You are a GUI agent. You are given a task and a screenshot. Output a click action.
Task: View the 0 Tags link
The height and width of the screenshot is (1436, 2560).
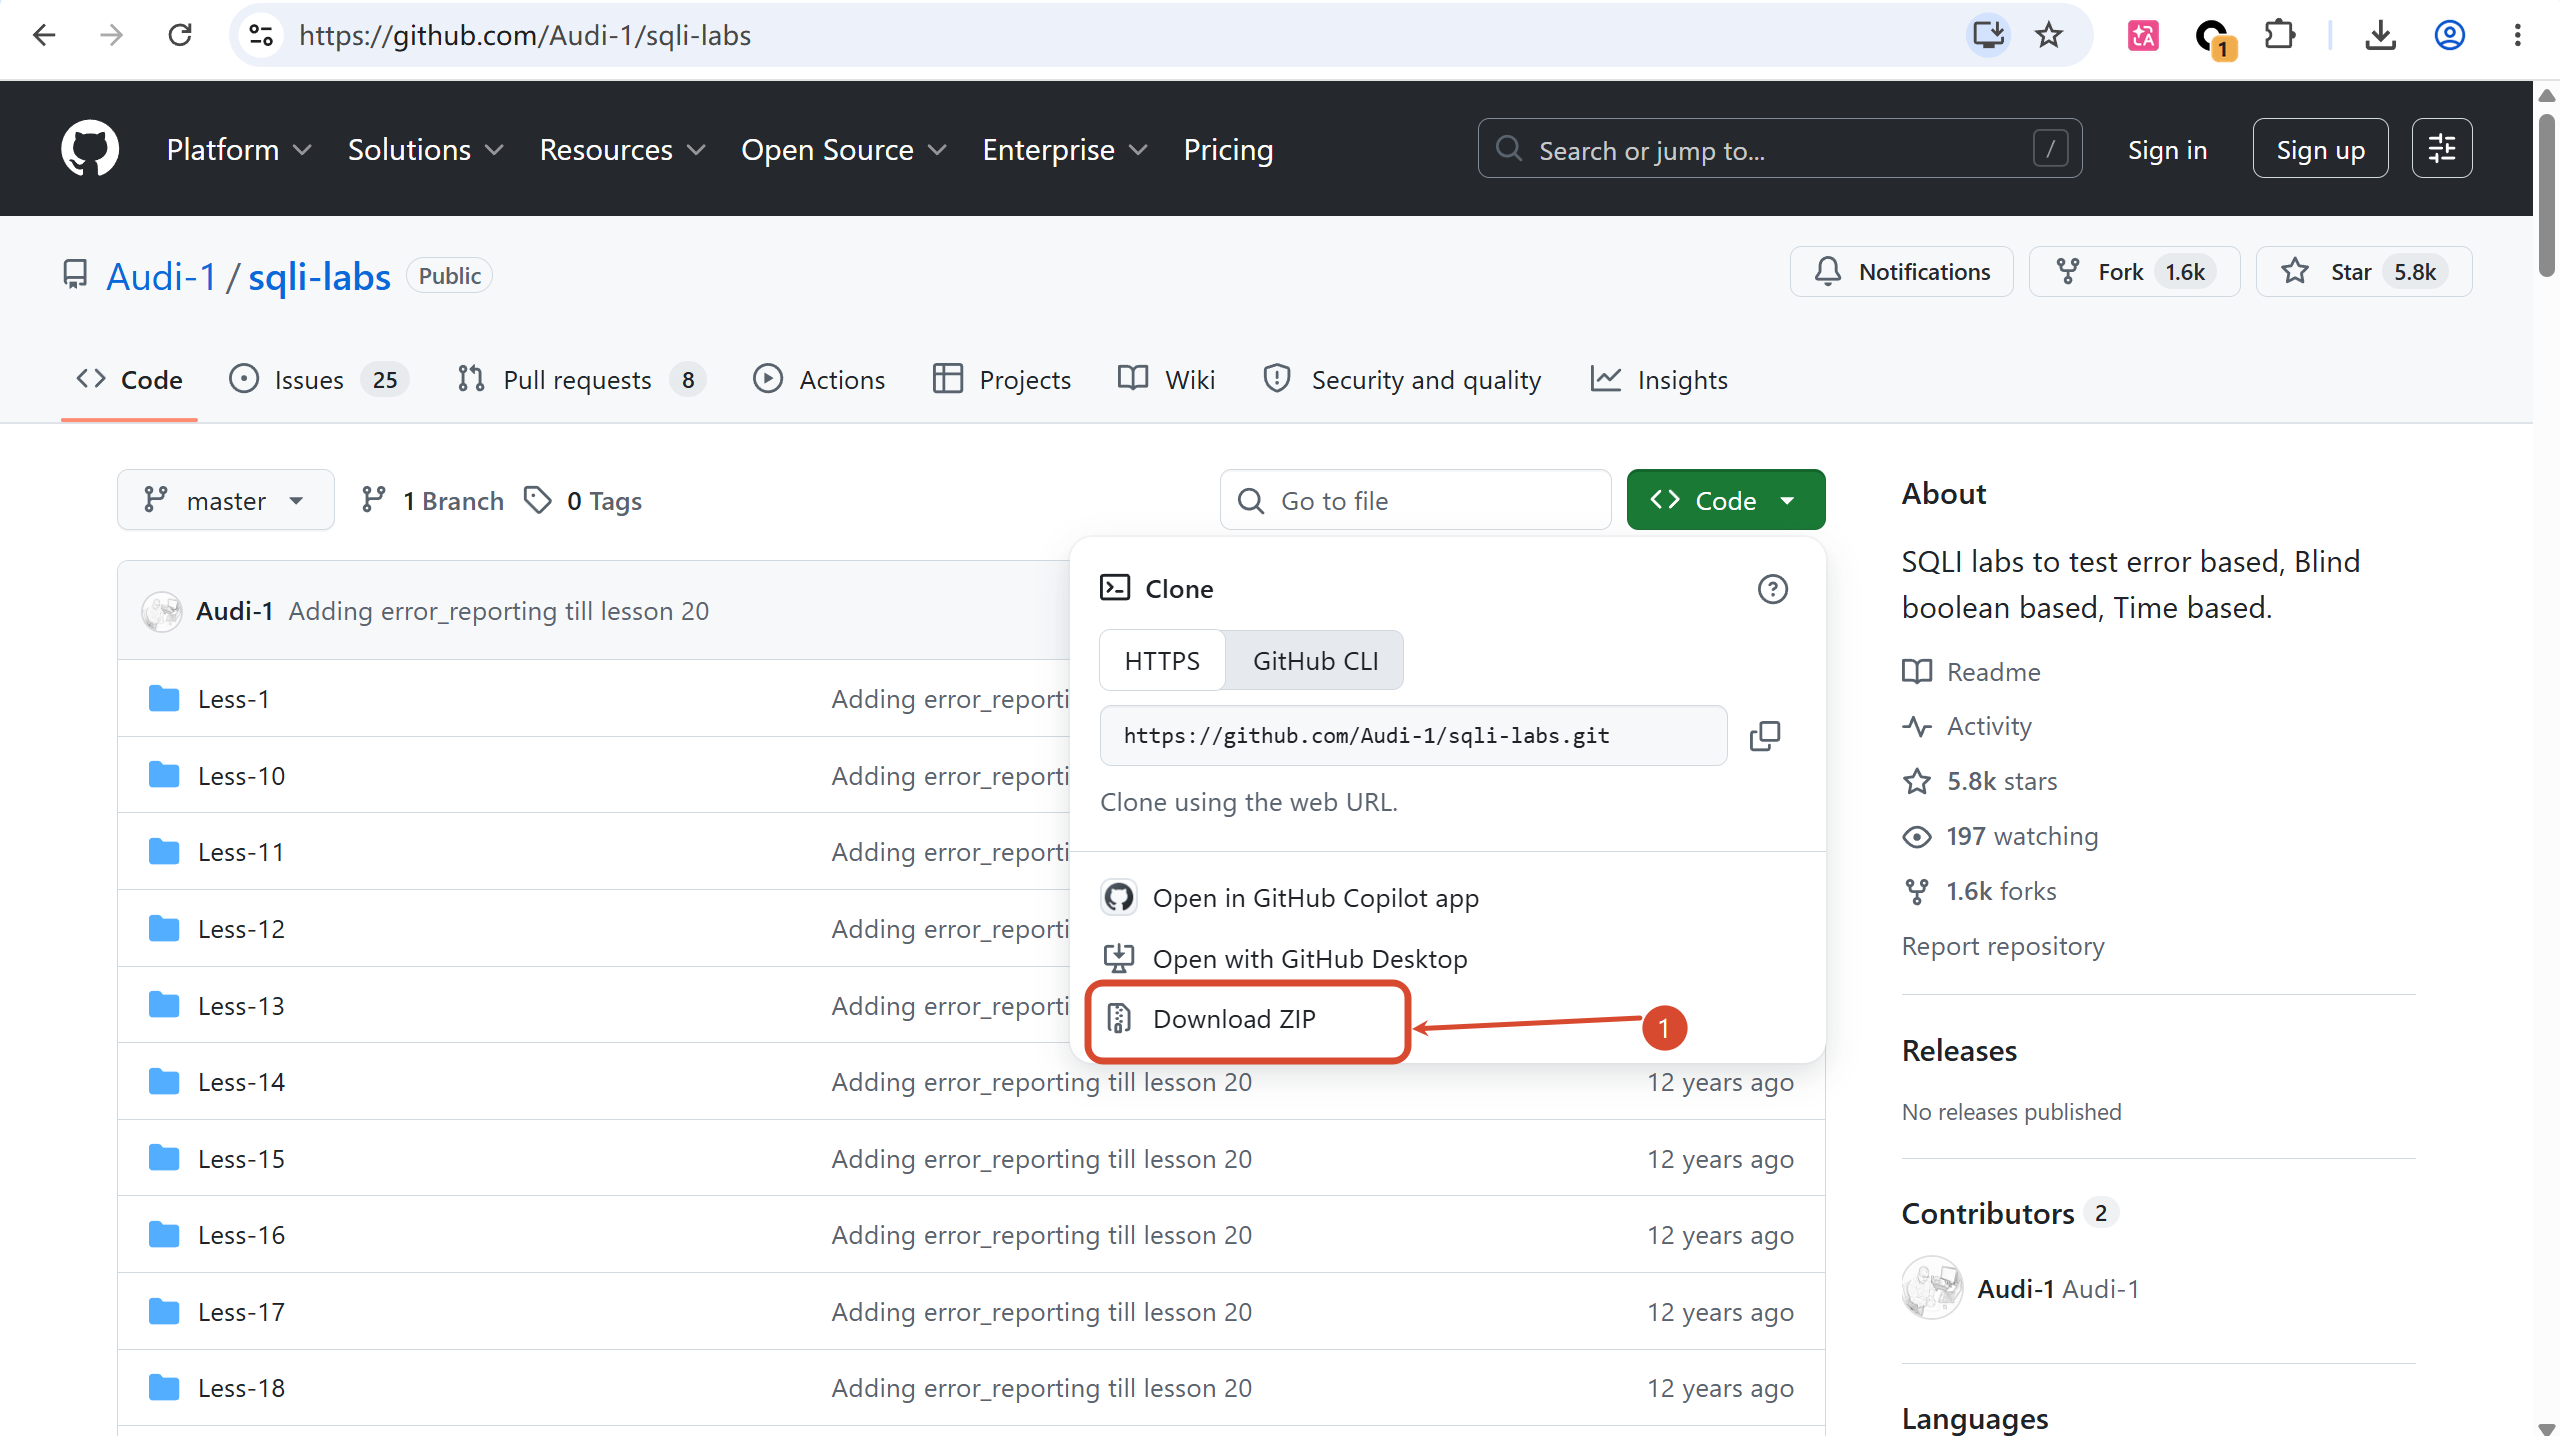point(584,500)
